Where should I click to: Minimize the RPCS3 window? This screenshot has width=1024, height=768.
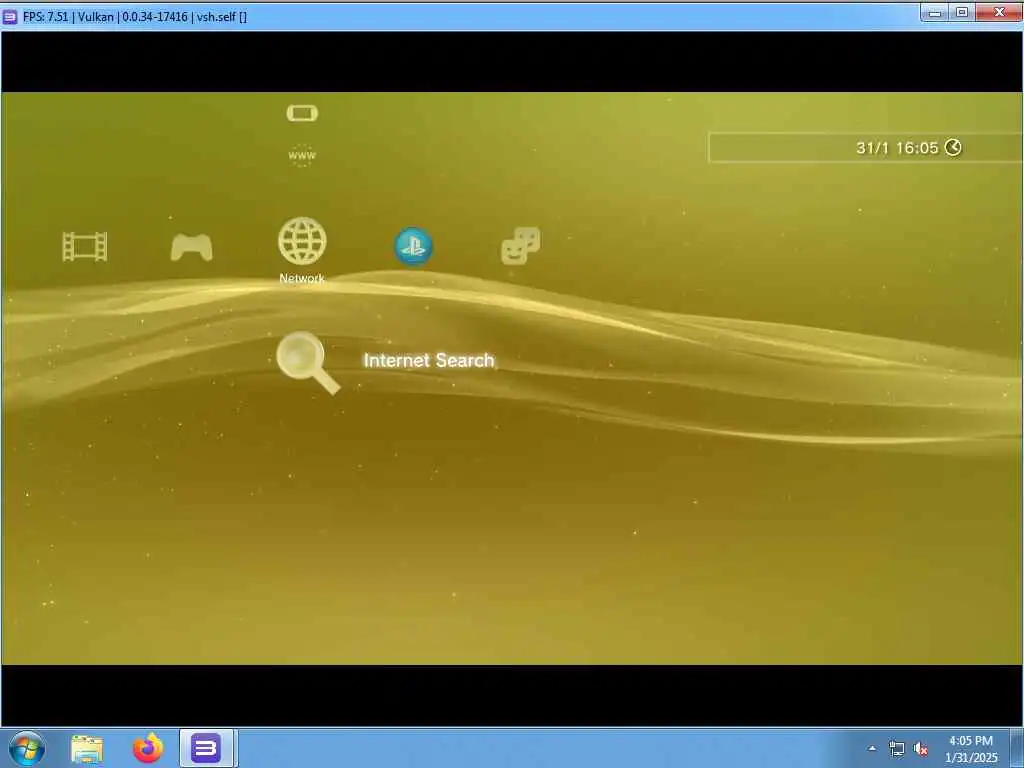[935, 12]
